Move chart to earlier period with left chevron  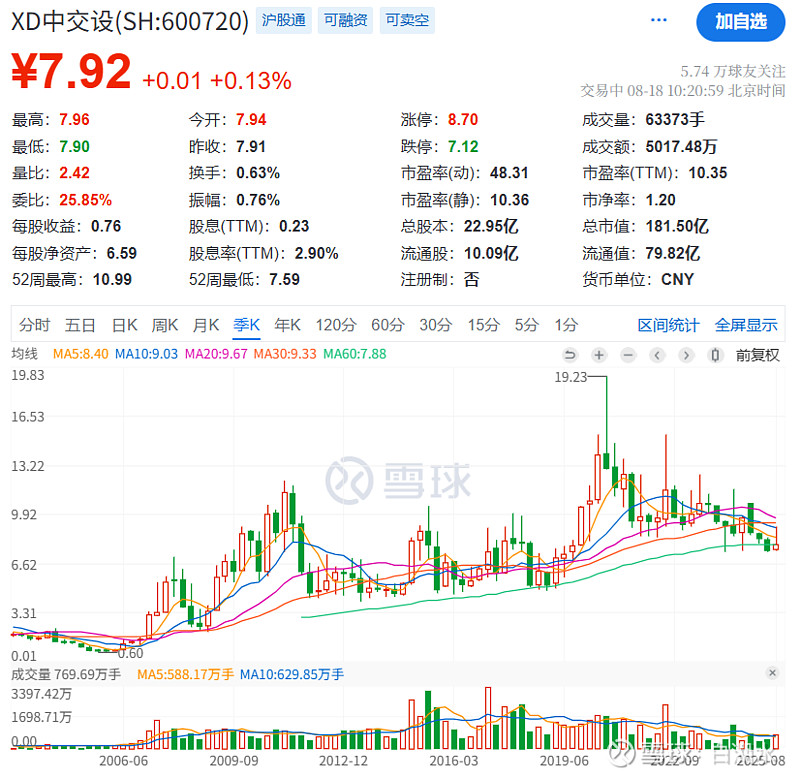[x=657, y=355]
